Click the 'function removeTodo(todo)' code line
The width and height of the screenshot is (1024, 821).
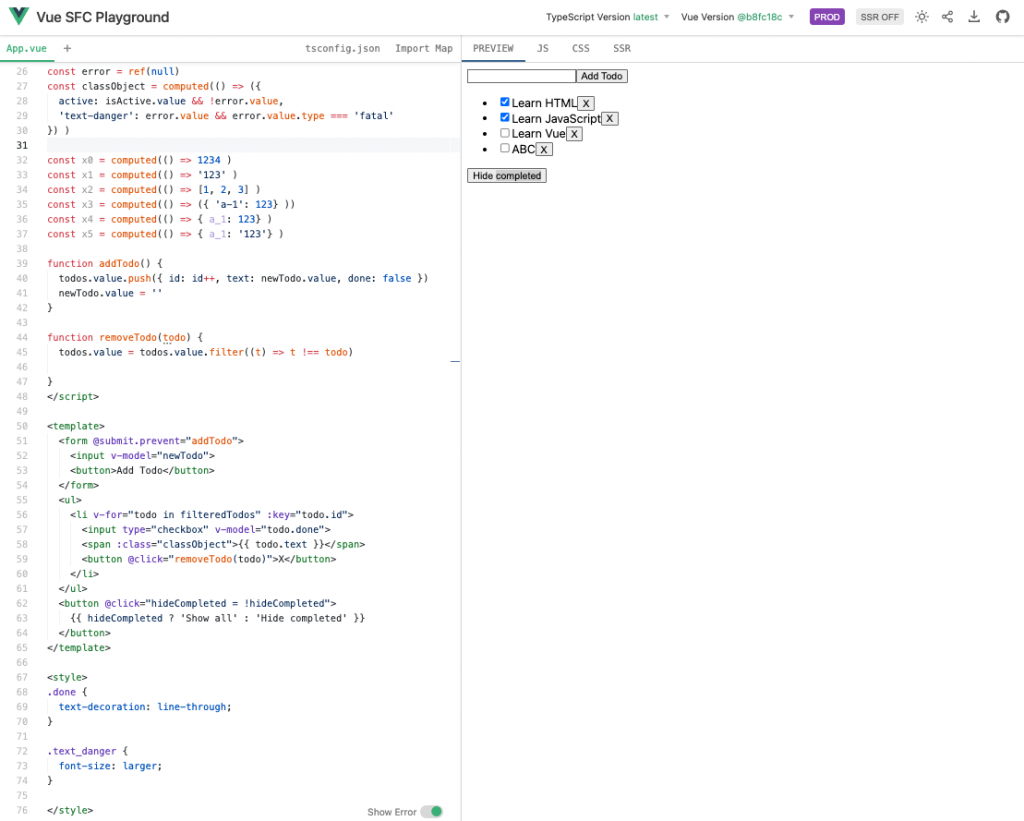125,337
